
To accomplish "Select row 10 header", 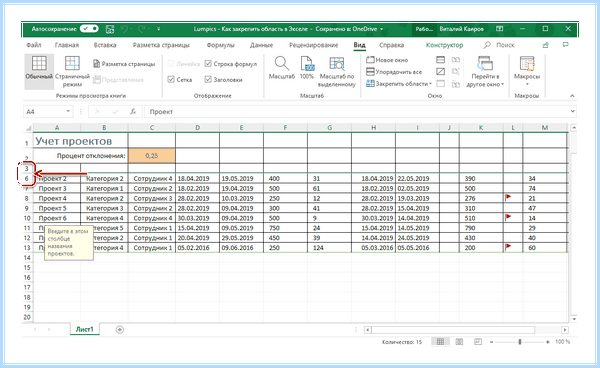I will [x=27, y=218].
